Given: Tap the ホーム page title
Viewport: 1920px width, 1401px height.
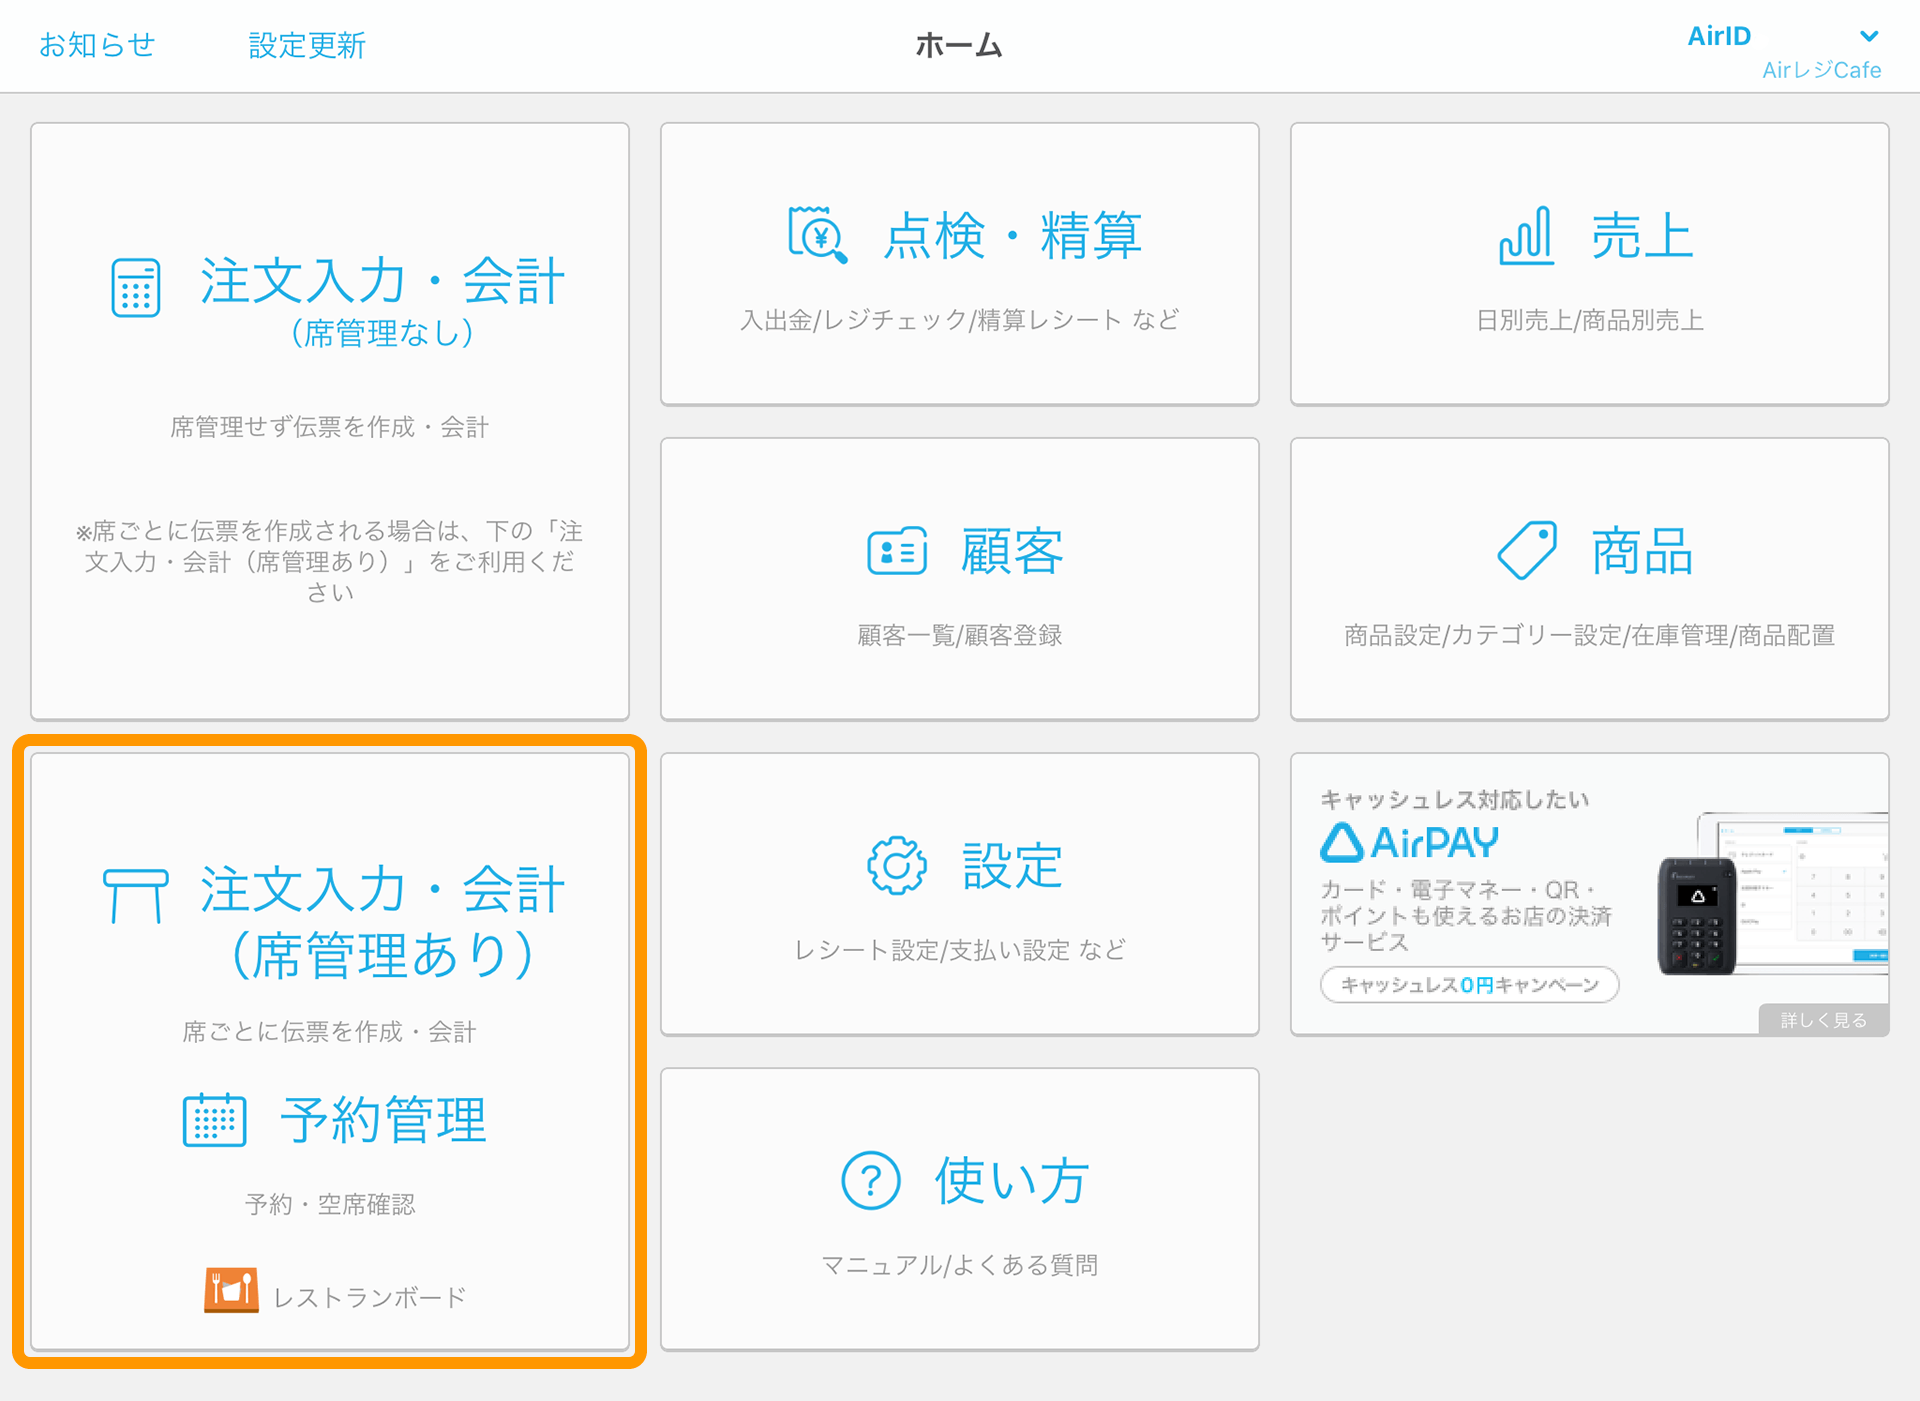Looking at the screenshot, I should (x=959, y=45).
